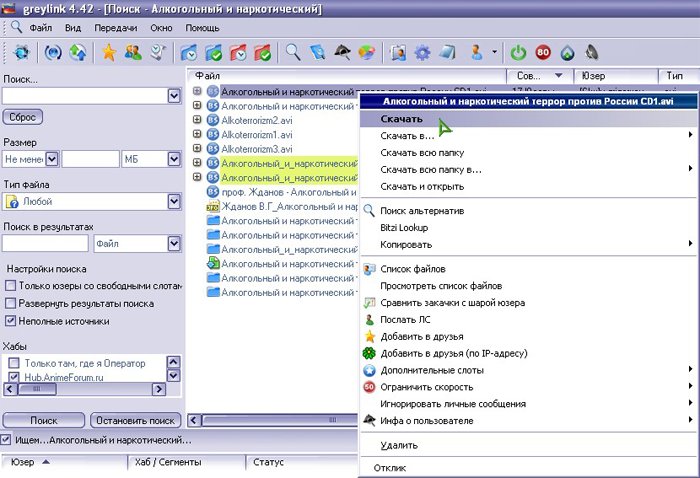
Task: Open settings gear icon in toolbar
Action: 422,53
